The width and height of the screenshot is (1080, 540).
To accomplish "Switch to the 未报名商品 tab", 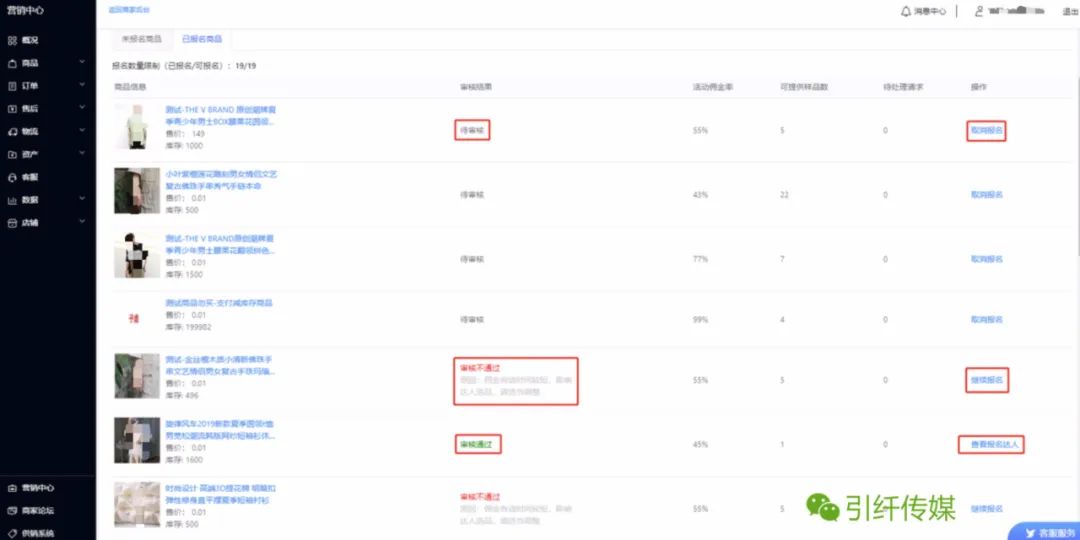I will tap(142, 39).
